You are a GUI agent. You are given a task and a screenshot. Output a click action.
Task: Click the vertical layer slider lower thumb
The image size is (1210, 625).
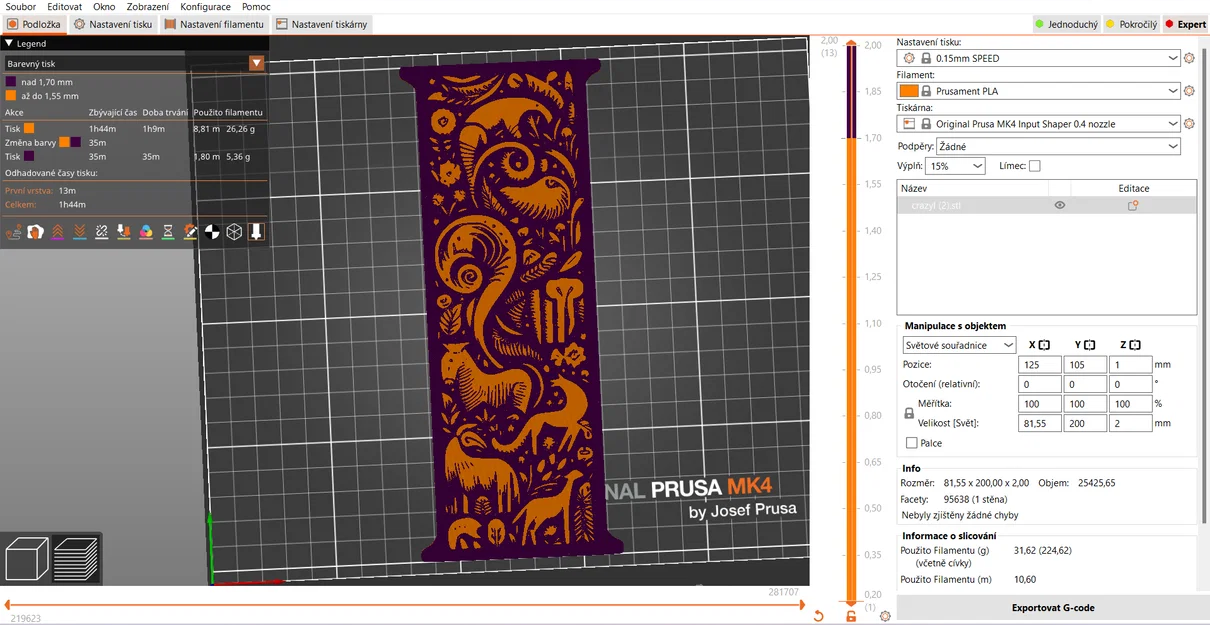pyautogui.click(x=851, y=602)
